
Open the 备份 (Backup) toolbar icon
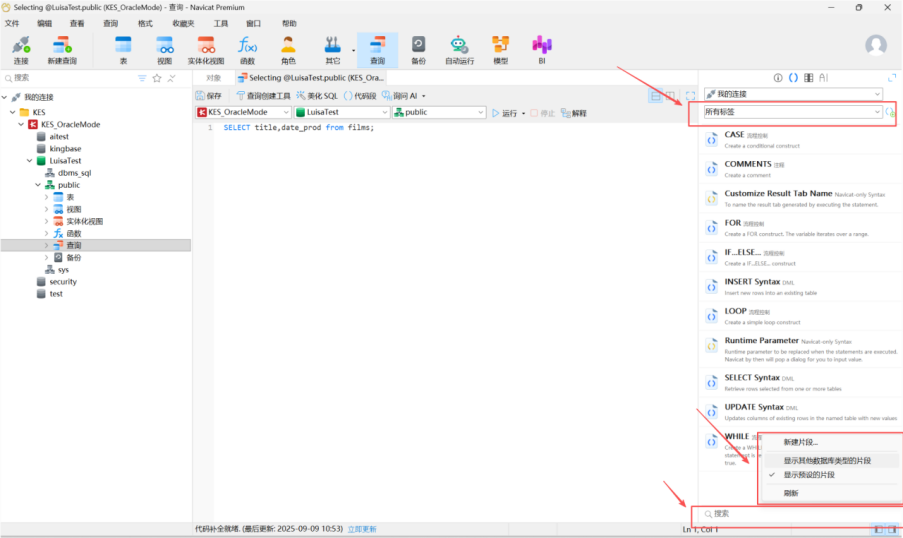(x=418, y=50)
